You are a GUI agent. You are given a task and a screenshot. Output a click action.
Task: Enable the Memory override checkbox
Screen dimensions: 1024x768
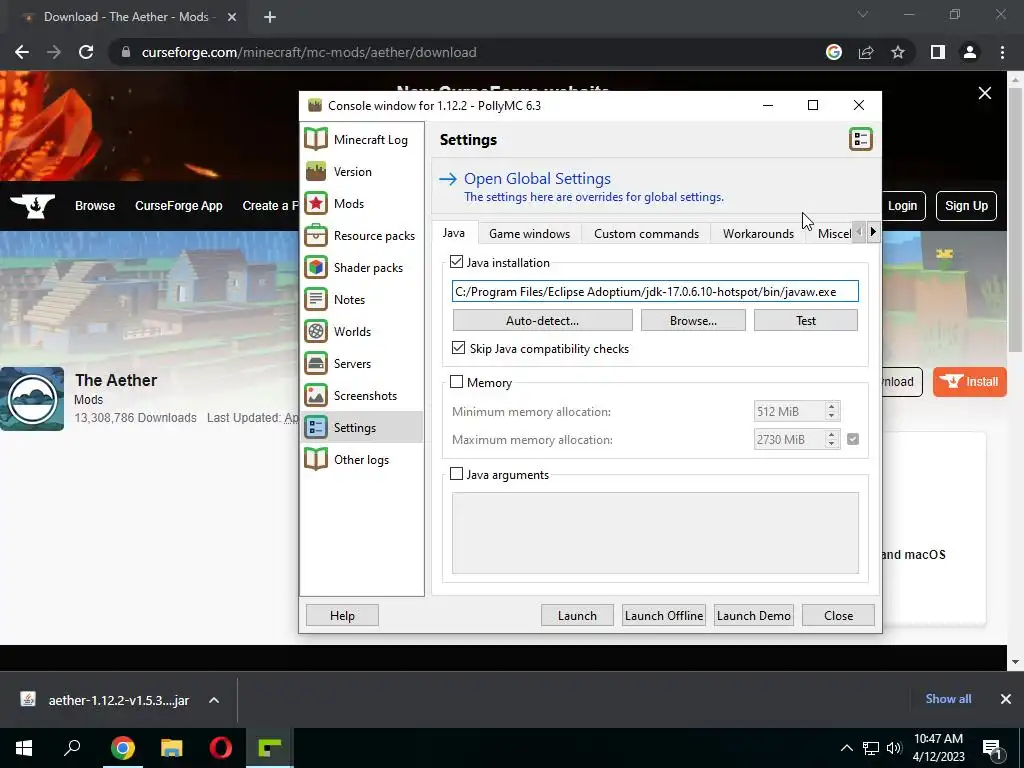(456, 382)
